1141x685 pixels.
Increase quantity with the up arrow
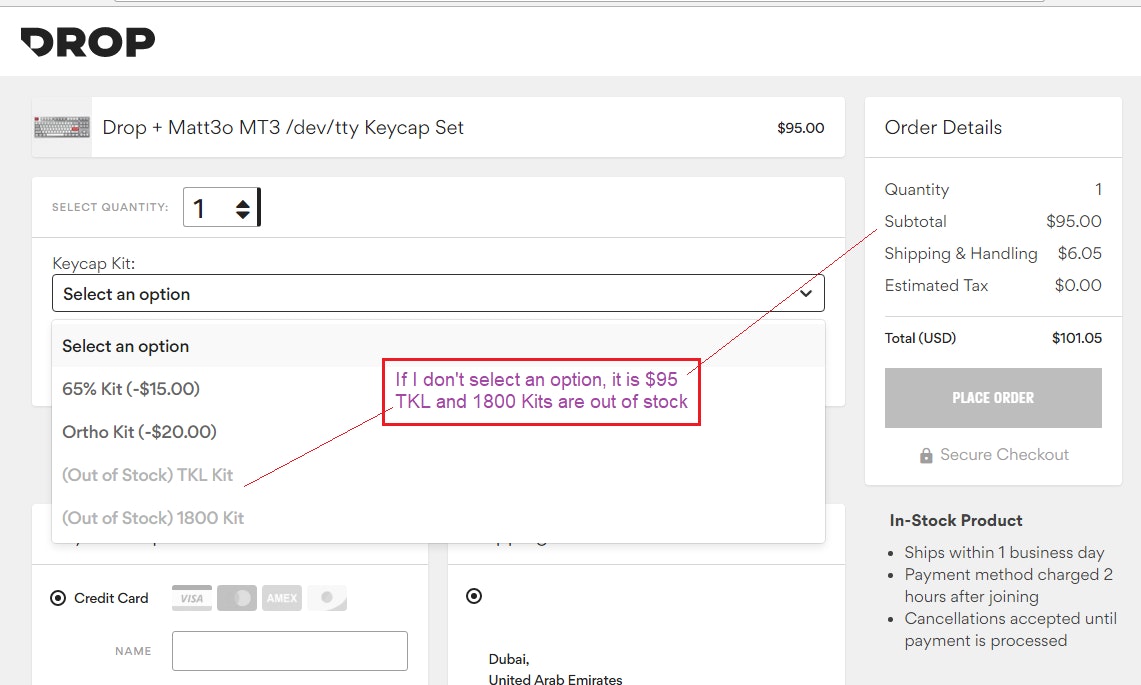[x=243, y=203]
